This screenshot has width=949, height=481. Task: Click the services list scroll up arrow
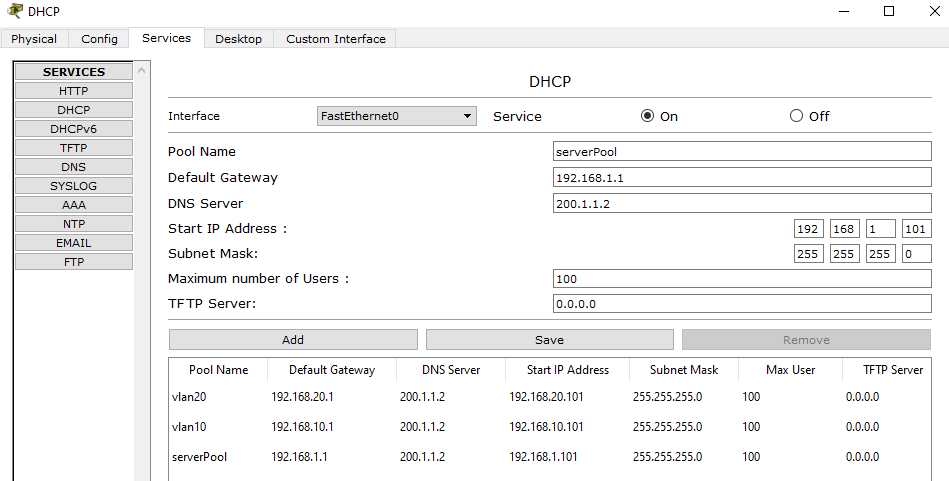(x=142, y=70)
